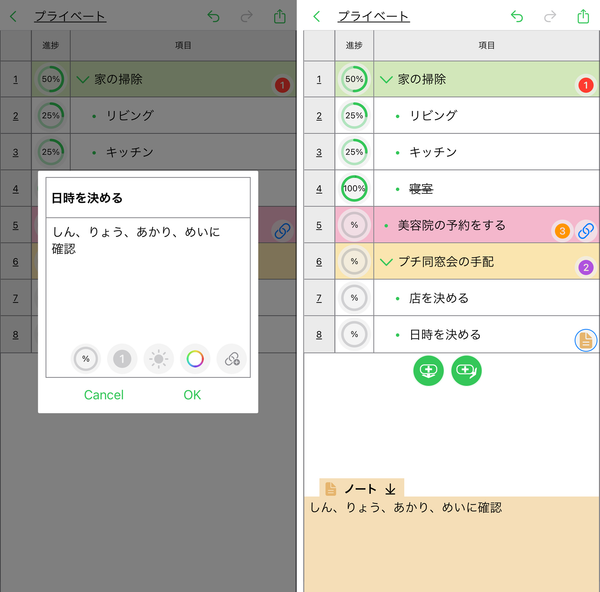The height and width of the screenshot is (592, 600).
Task: Open the note icon on 日時を決める row
Action: [x=586, y=340]
